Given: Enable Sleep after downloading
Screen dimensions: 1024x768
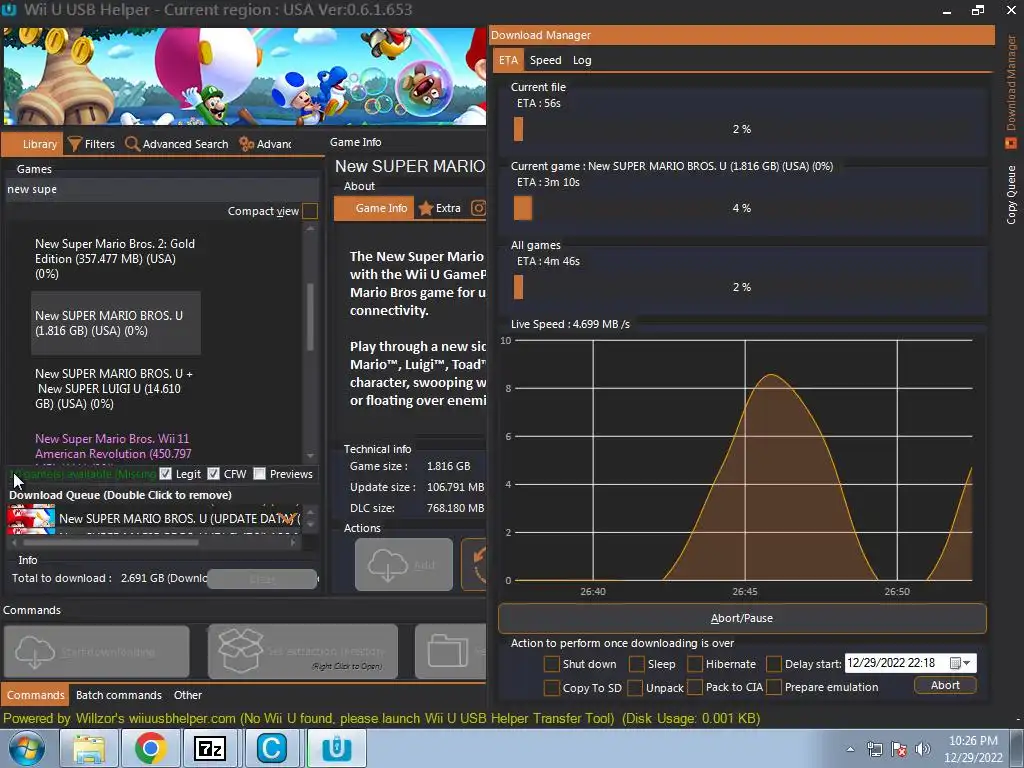Looking at the screenshot, I should pyautogui.click(x=637, y=664).
